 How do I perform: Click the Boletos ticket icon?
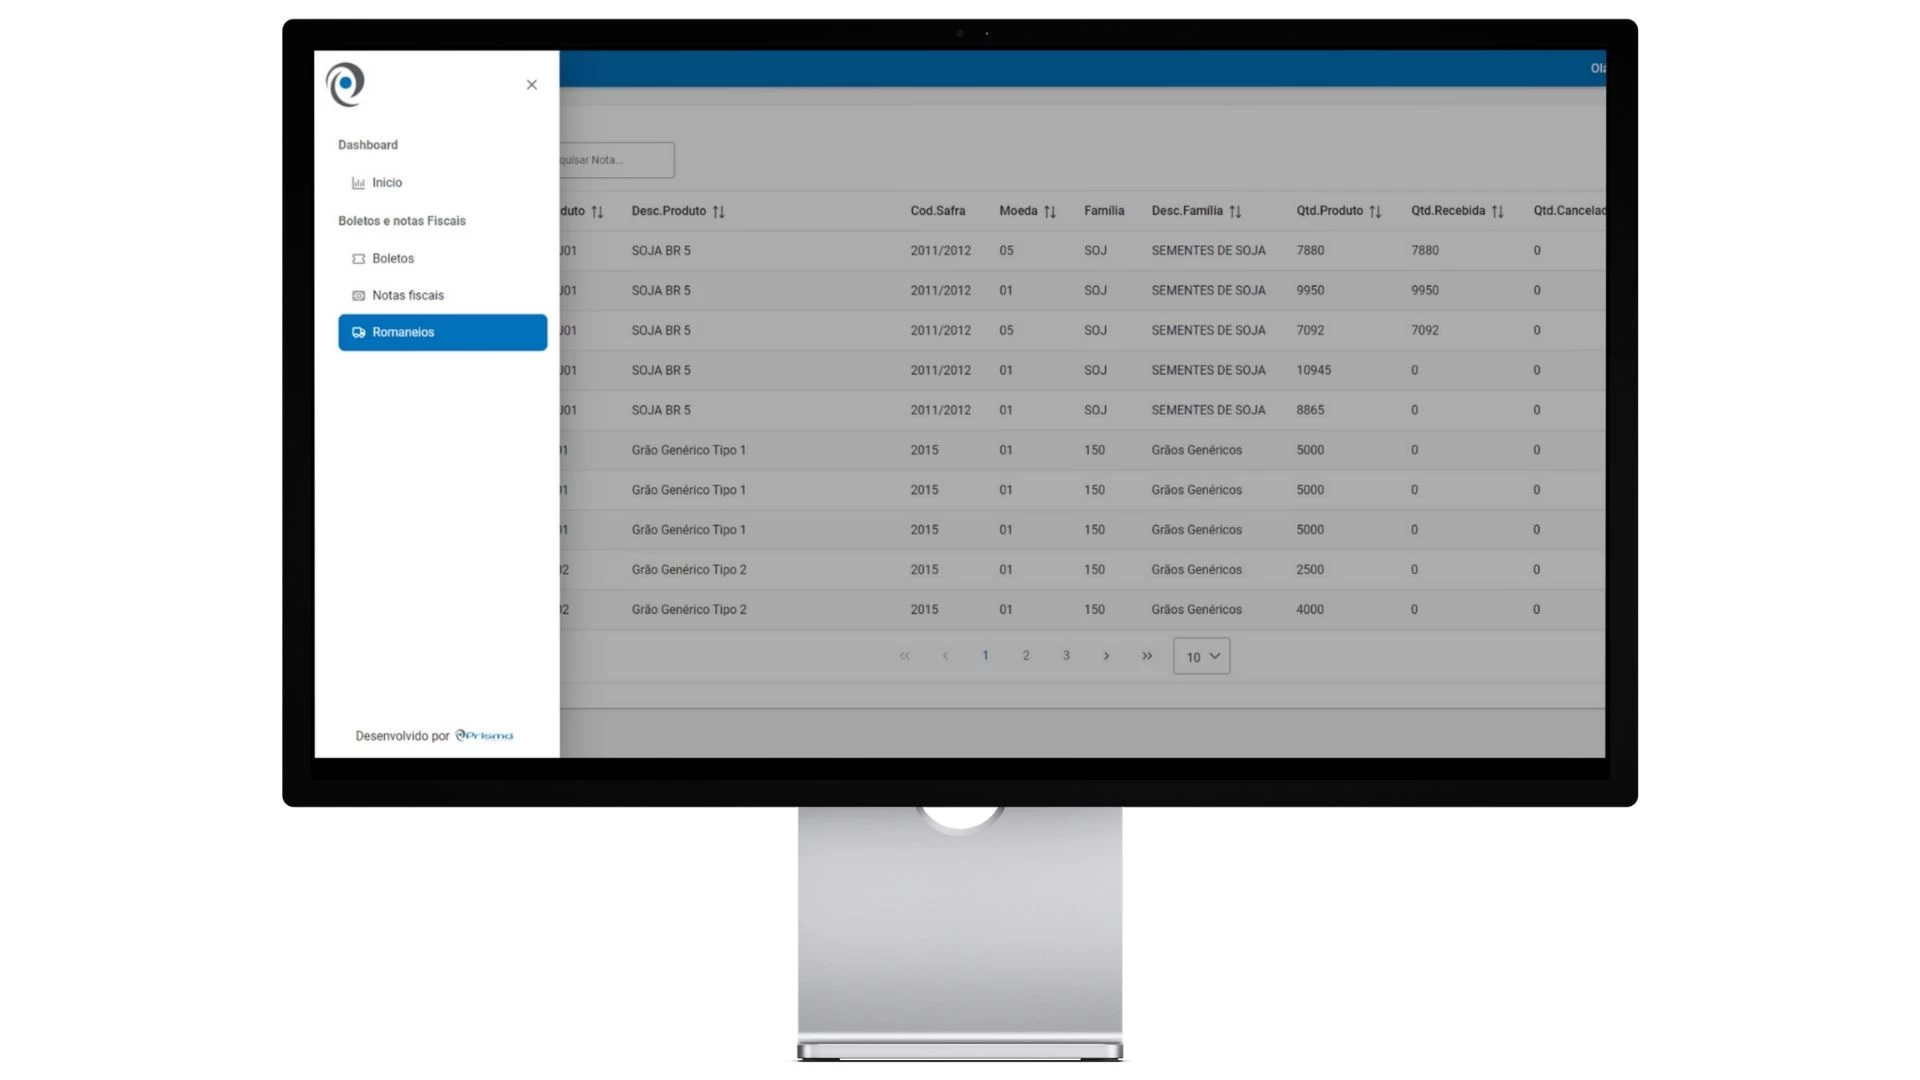[x=358, y=258]
